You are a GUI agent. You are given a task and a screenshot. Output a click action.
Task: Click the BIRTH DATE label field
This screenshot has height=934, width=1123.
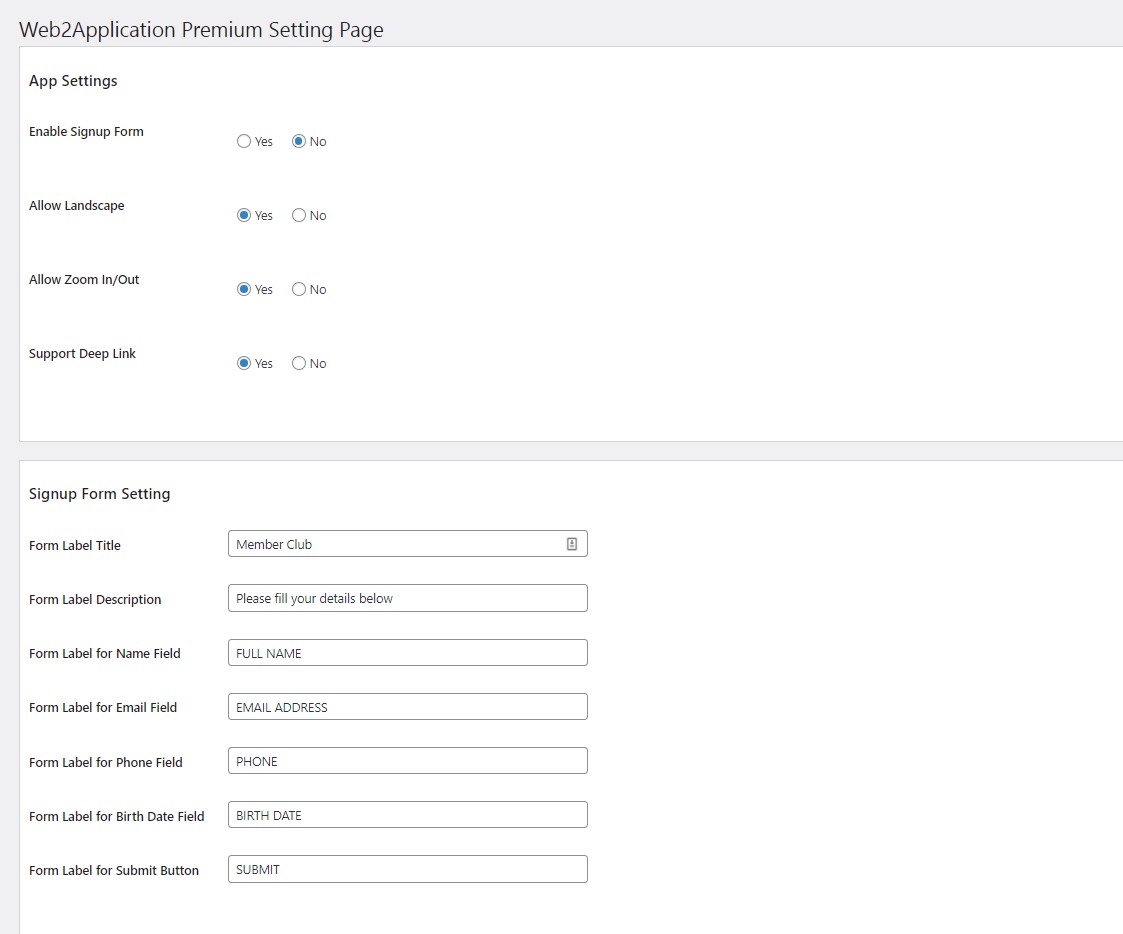408,815
